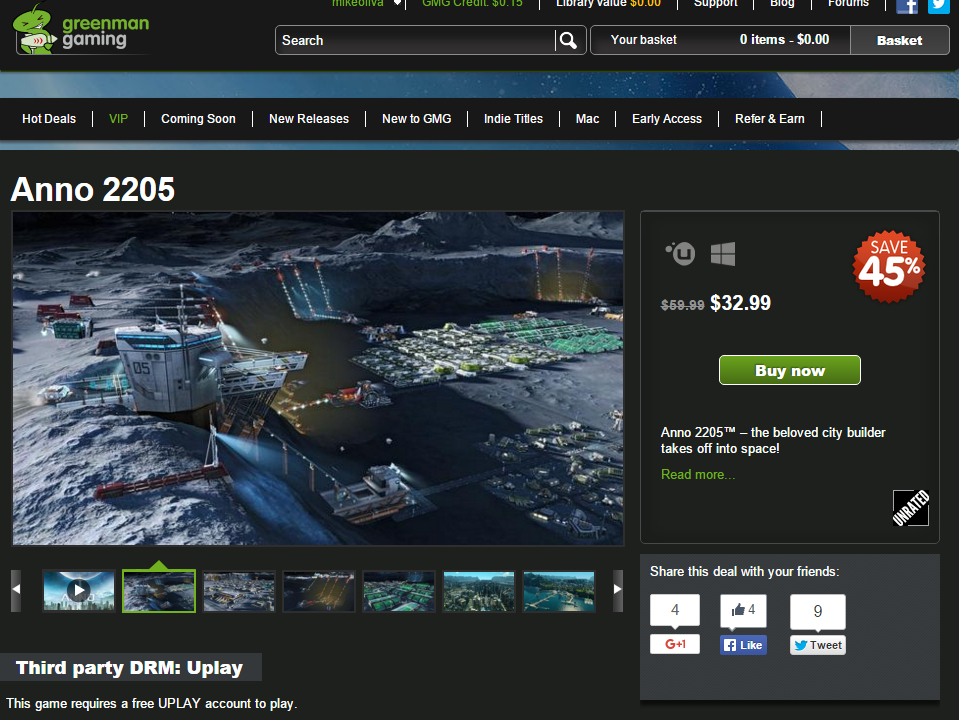Viewport: 959px width, 720px height.
Task: Select the fourth screenshot thumbnail with light beams
Action: pyautogui.click(x=319, y=591)
